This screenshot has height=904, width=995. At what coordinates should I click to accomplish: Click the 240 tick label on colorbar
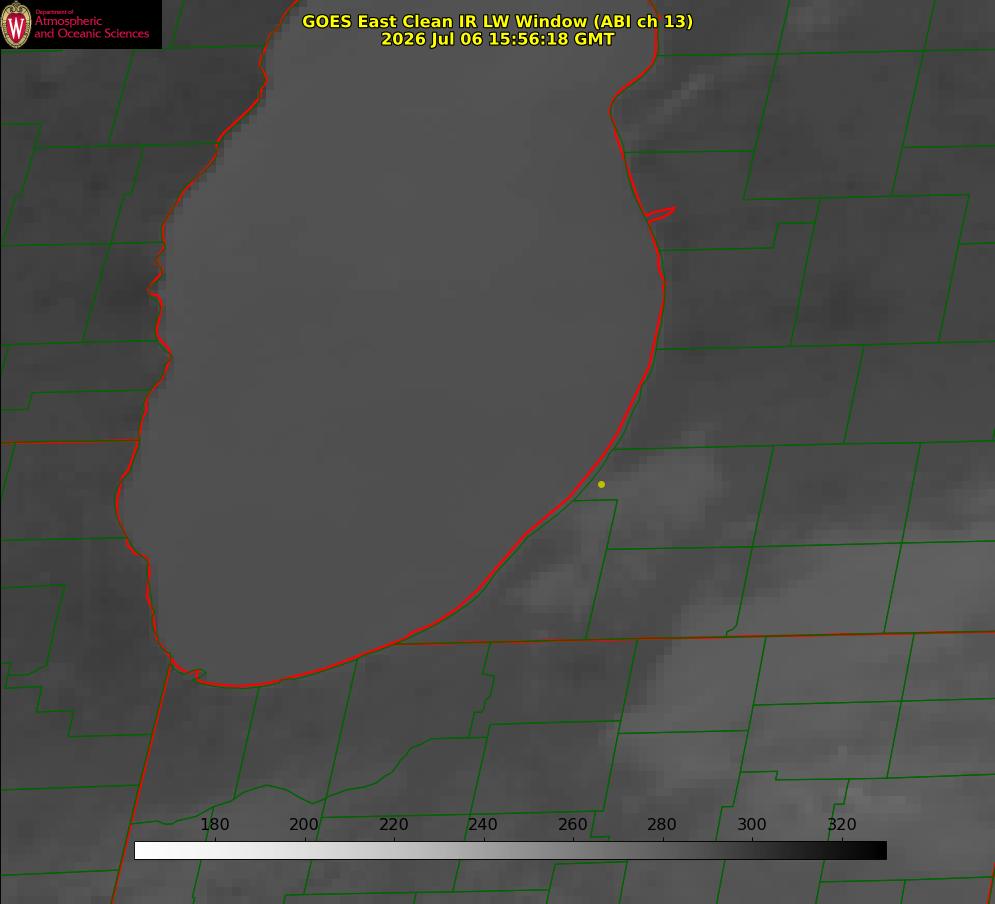click(483, 824)
